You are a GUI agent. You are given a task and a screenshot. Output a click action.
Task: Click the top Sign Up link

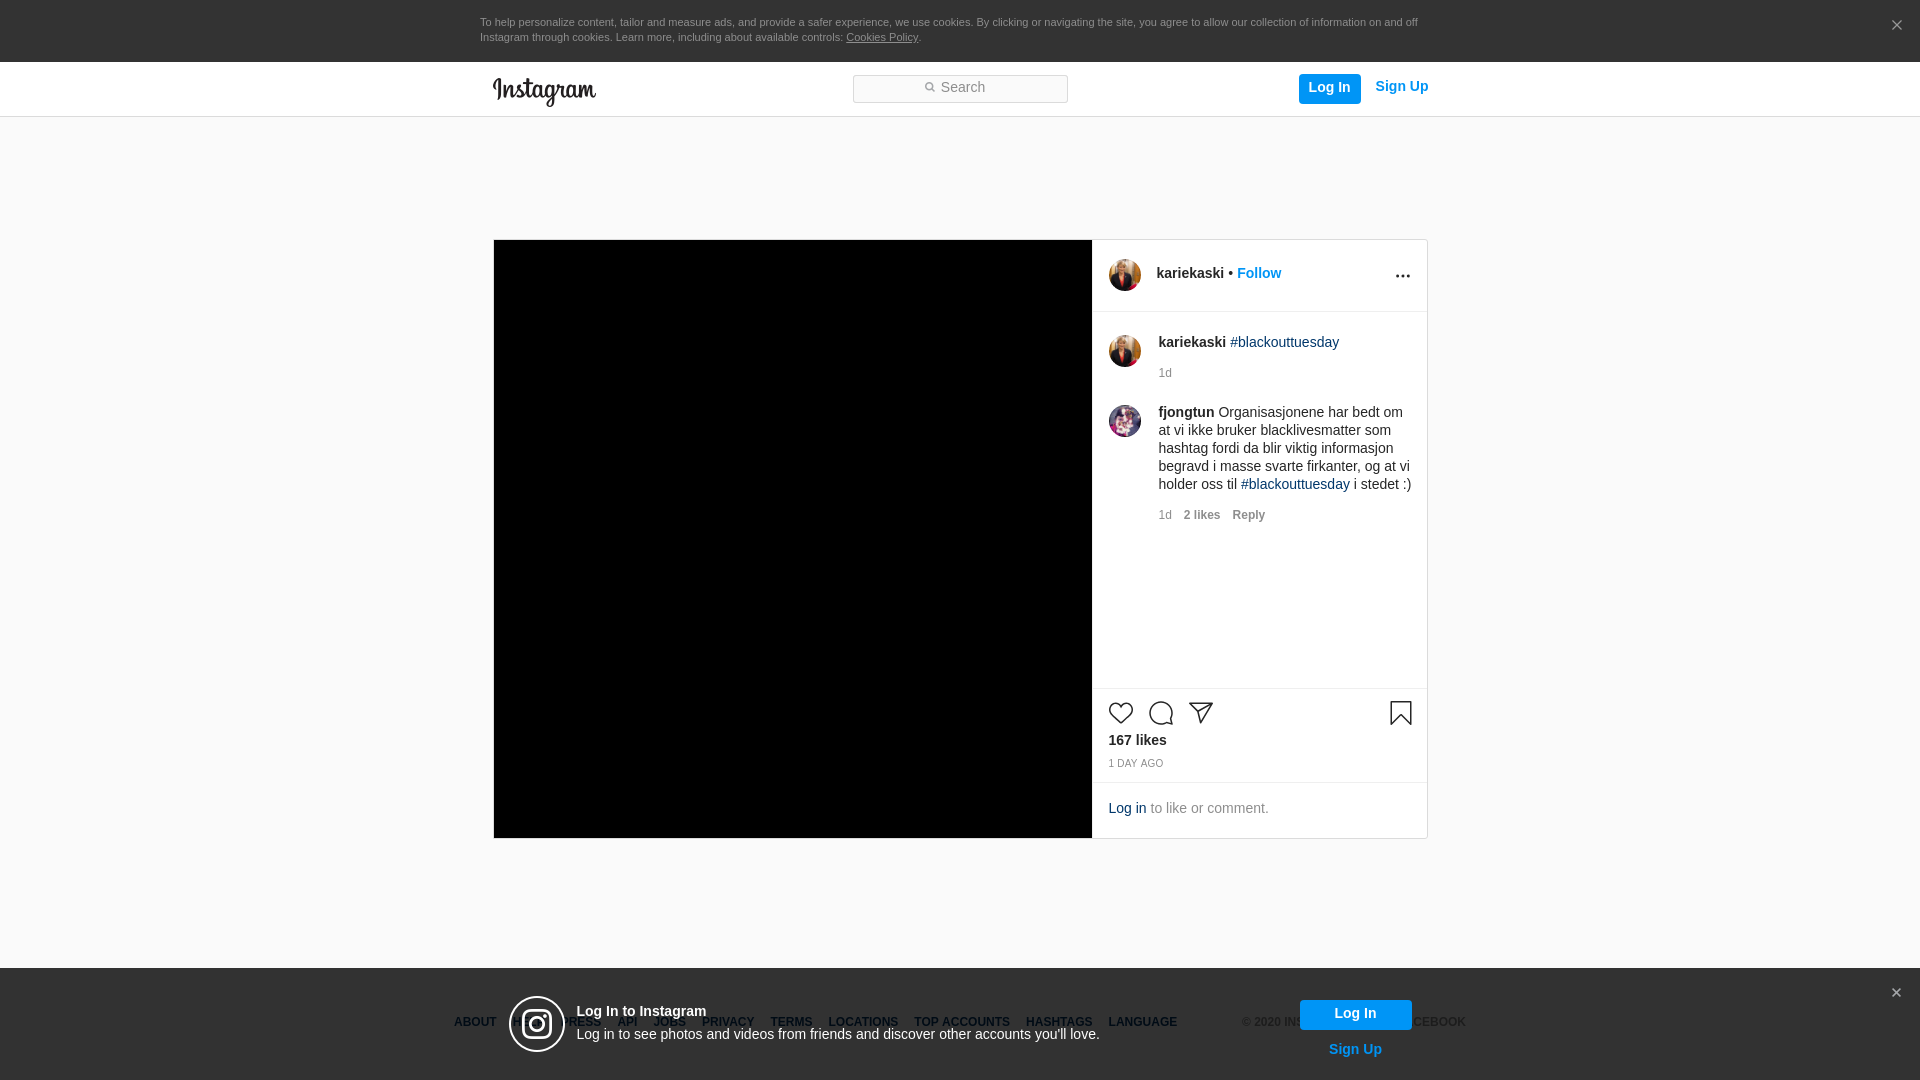(1401, 86)
